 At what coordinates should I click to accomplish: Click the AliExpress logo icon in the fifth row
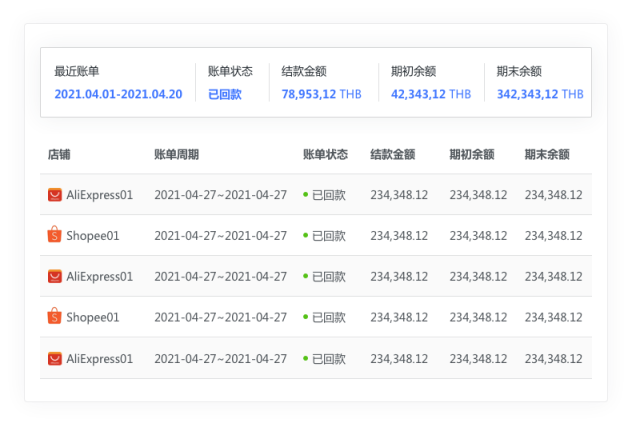pyautogui.click(x=54, y=358)
